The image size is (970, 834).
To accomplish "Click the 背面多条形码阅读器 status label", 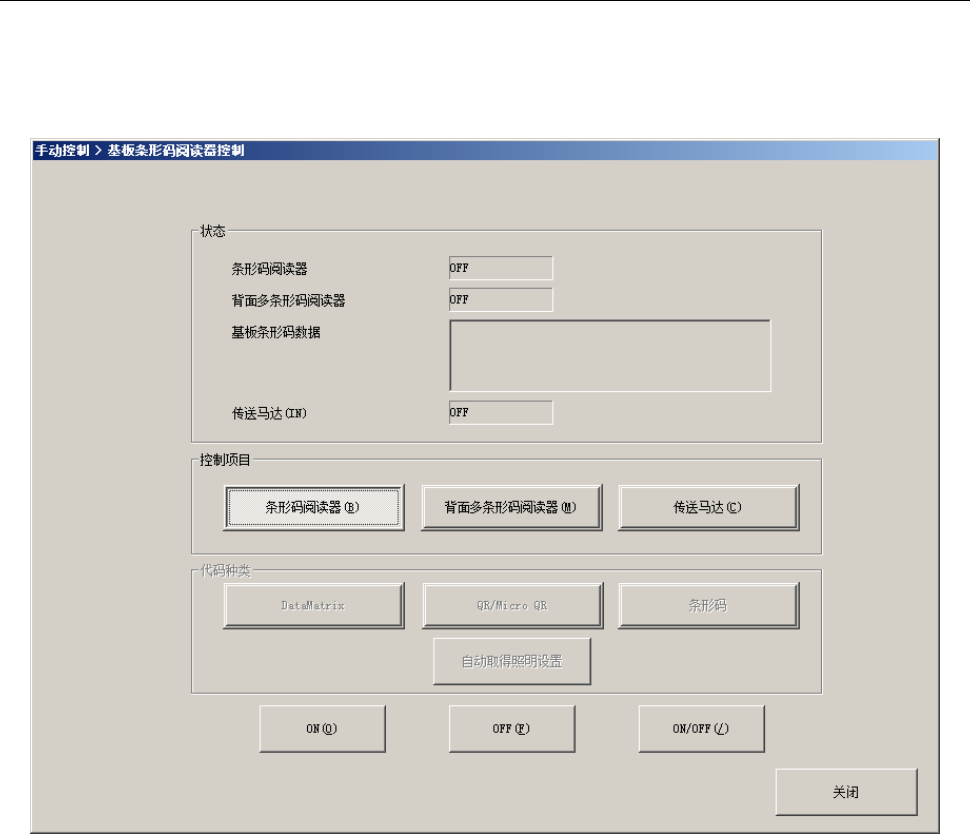I will pos(288,301).
